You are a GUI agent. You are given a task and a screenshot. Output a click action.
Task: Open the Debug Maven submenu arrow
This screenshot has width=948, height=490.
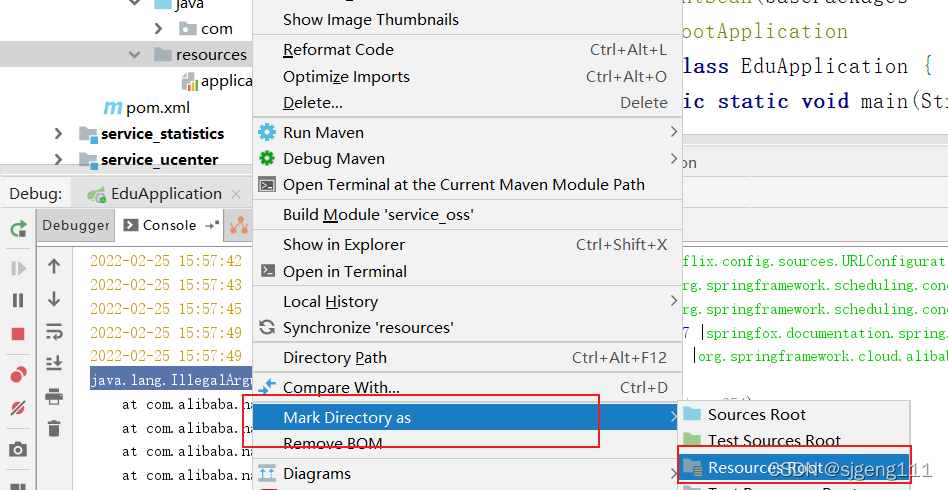(x=674, y=158)
